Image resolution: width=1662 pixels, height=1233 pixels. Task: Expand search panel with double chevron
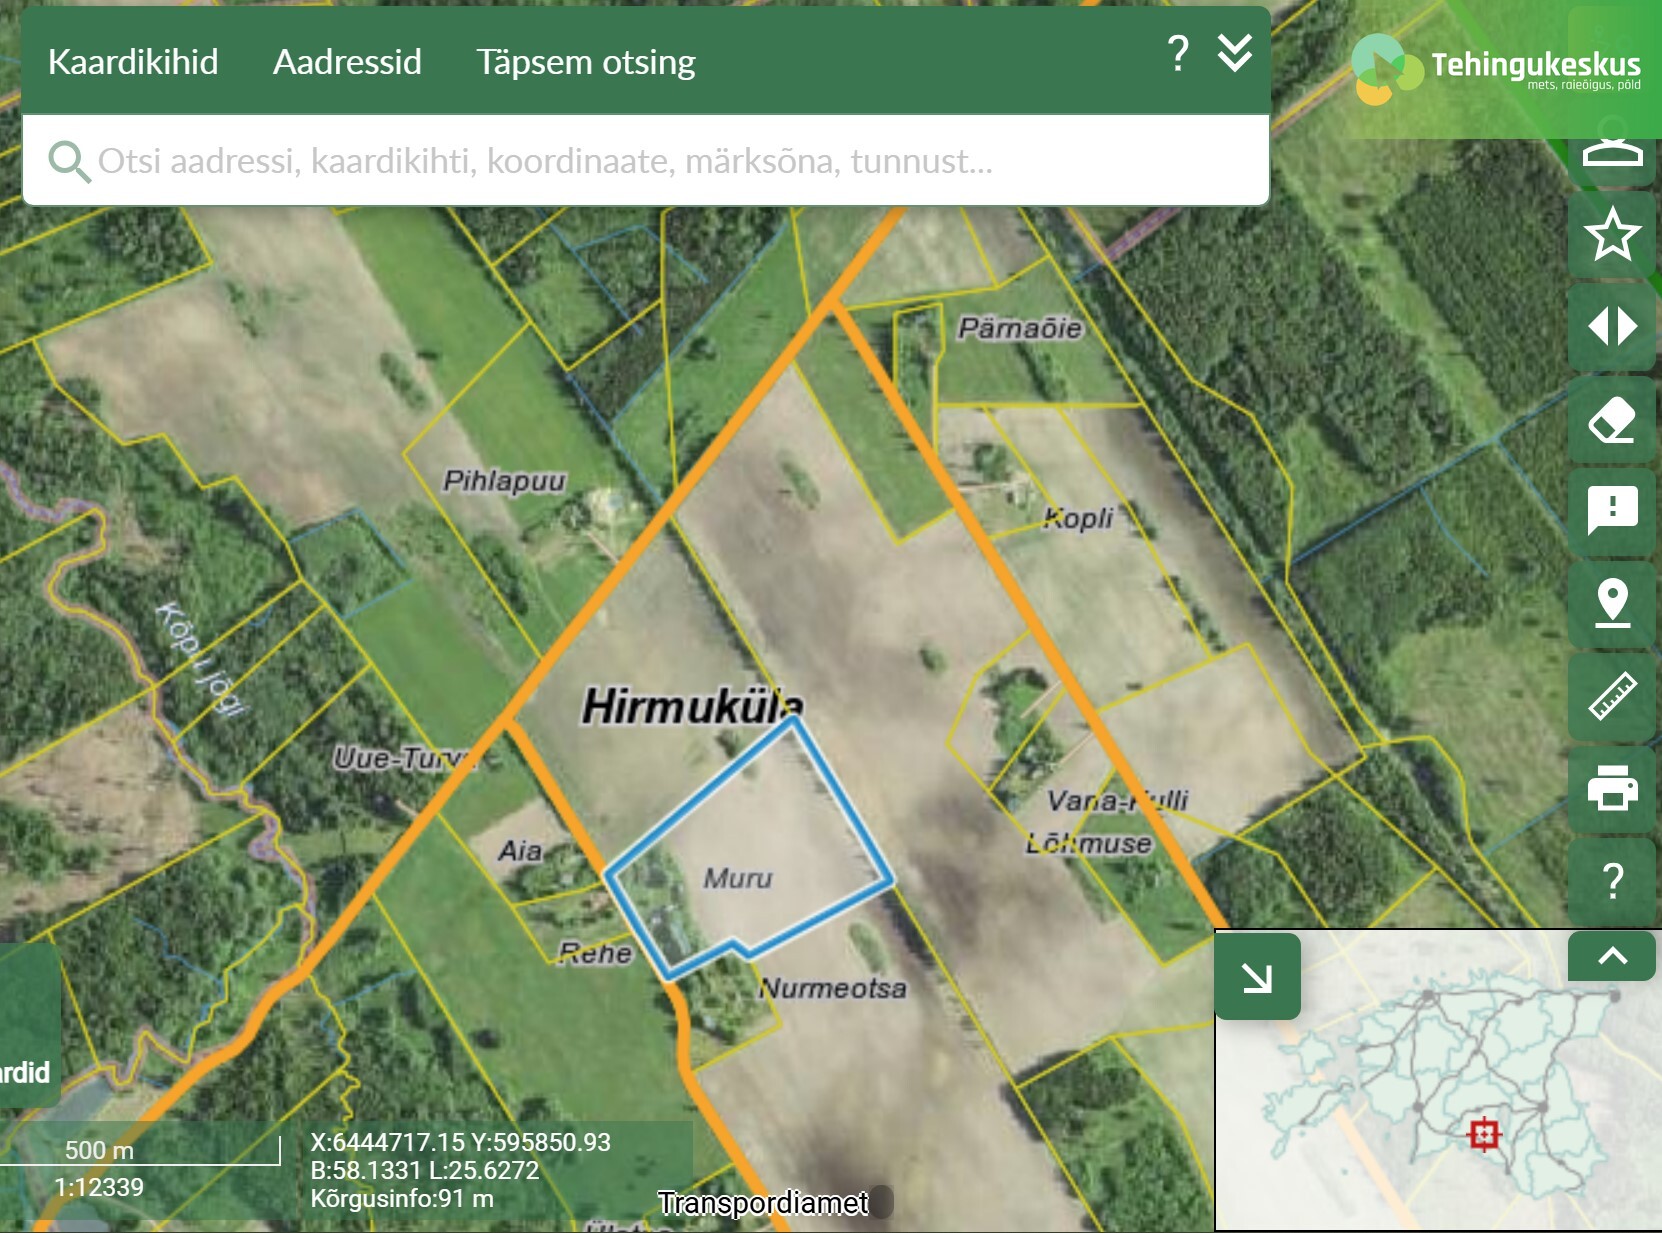pos(1235,54)
